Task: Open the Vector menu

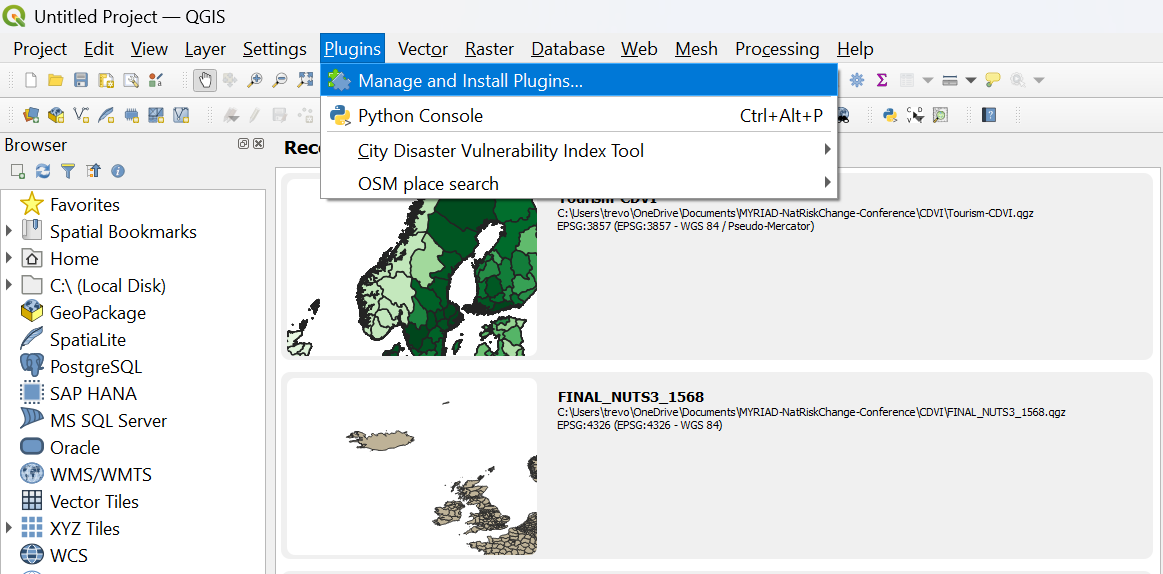Action: point(423,49)
